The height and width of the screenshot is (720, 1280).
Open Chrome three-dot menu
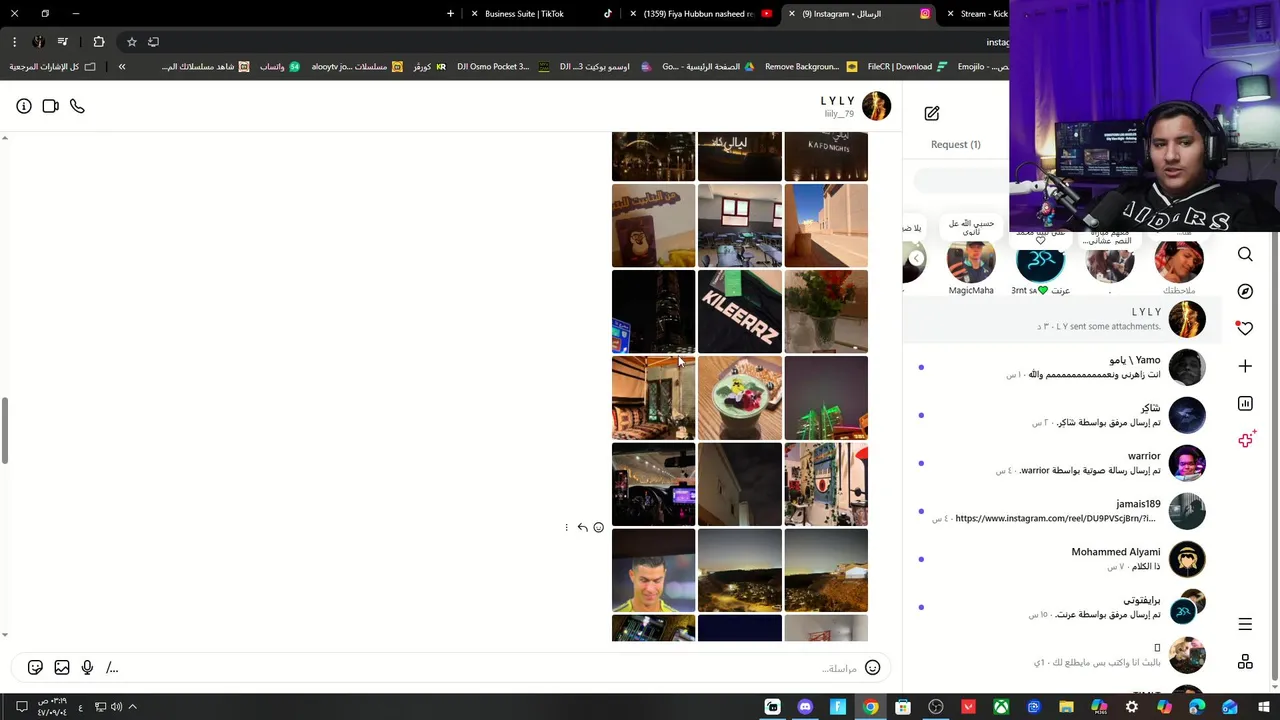pos(14,42)
